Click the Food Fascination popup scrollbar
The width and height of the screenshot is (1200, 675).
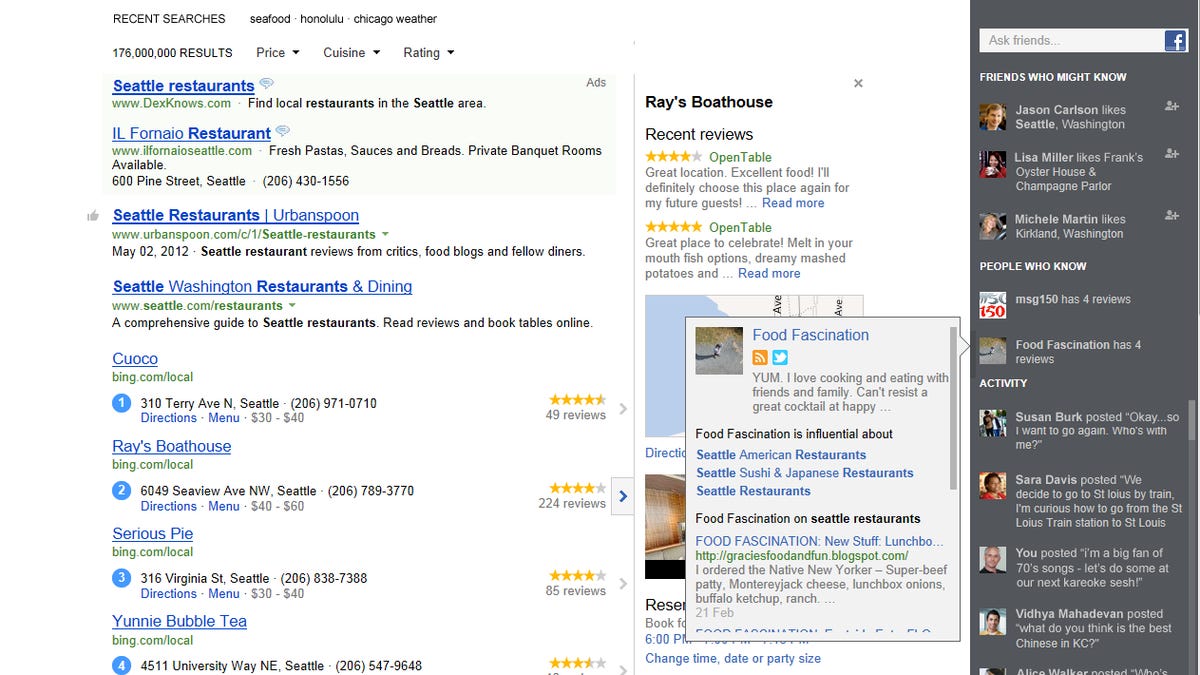[954, 410]
